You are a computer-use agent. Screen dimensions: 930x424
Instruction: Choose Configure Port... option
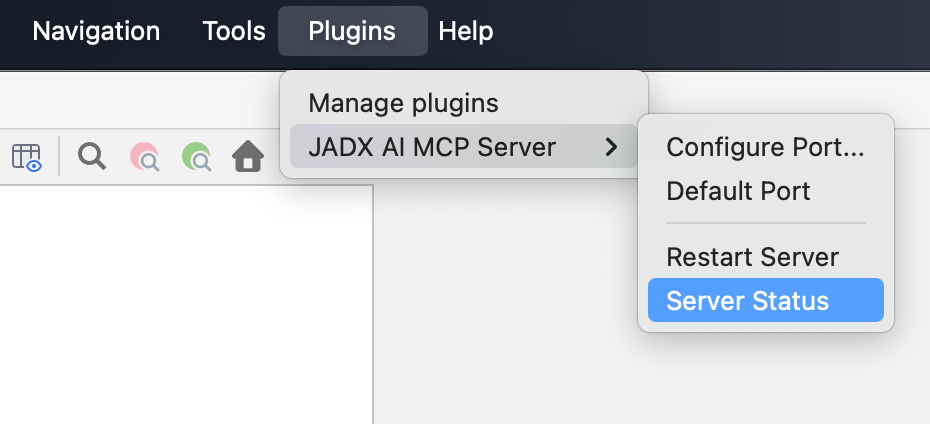pos(765,148)
